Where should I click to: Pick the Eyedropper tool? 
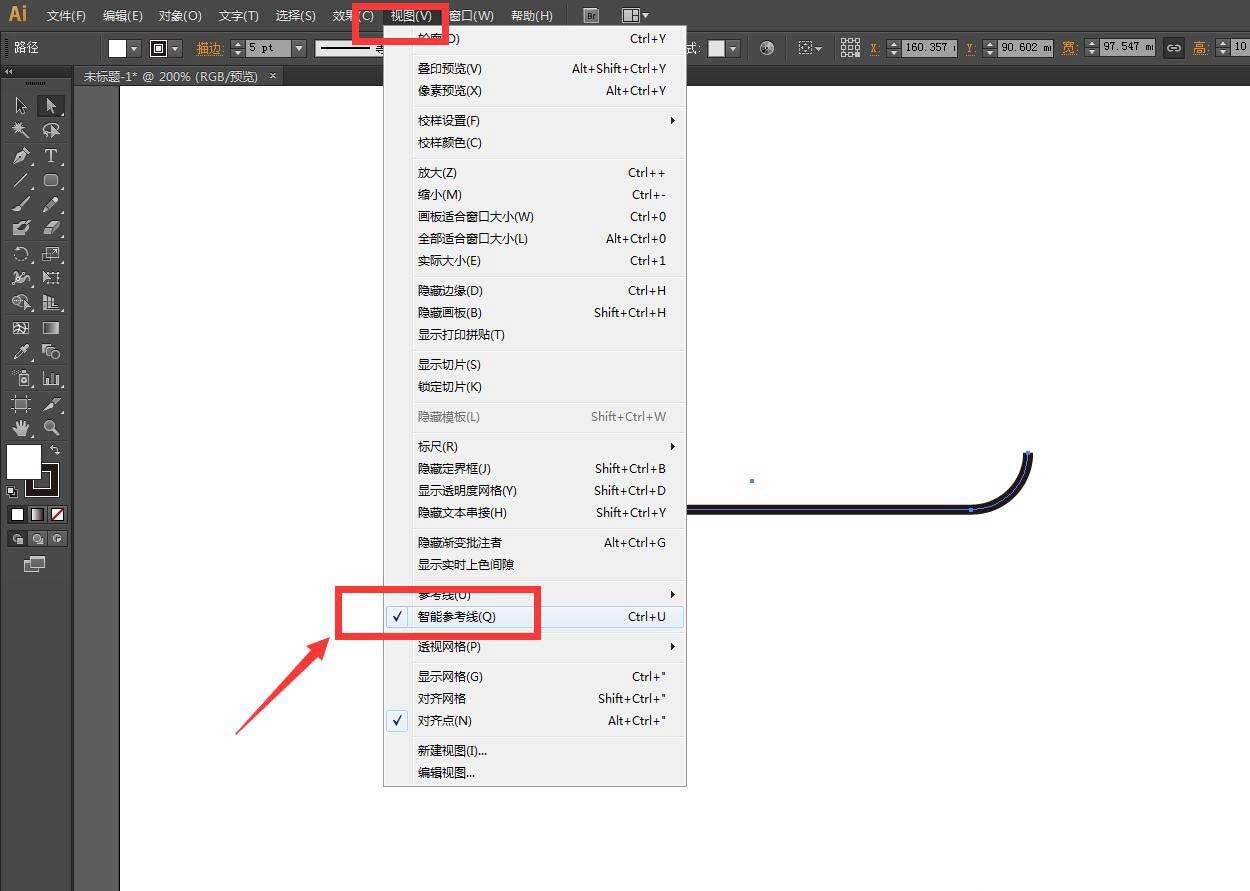(22, 352)
